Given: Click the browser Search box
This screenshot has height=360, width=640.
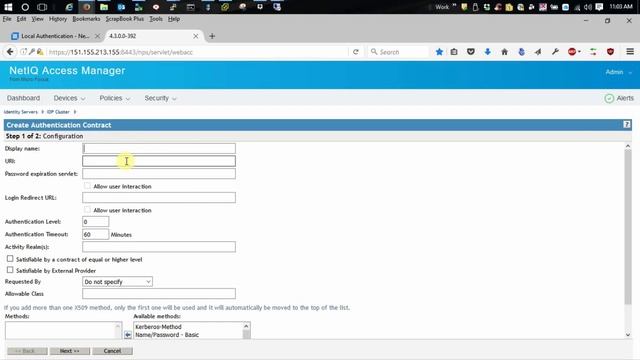Looking at the screenshot, I should tap(398, 52).
